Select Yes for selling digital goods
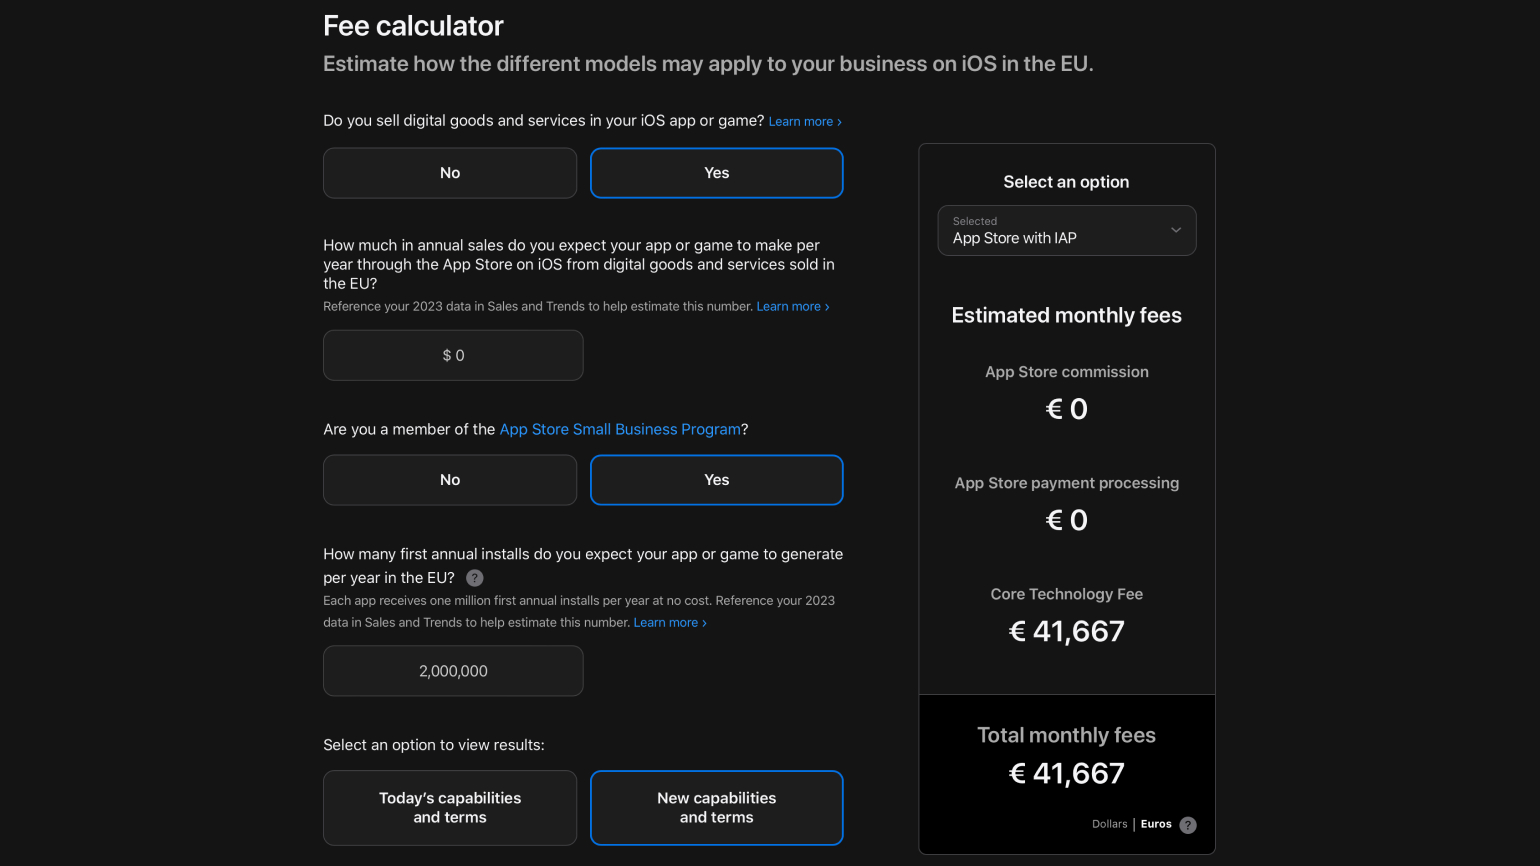The height and width of the screenshot is (866, 1540). click(716, 173)
